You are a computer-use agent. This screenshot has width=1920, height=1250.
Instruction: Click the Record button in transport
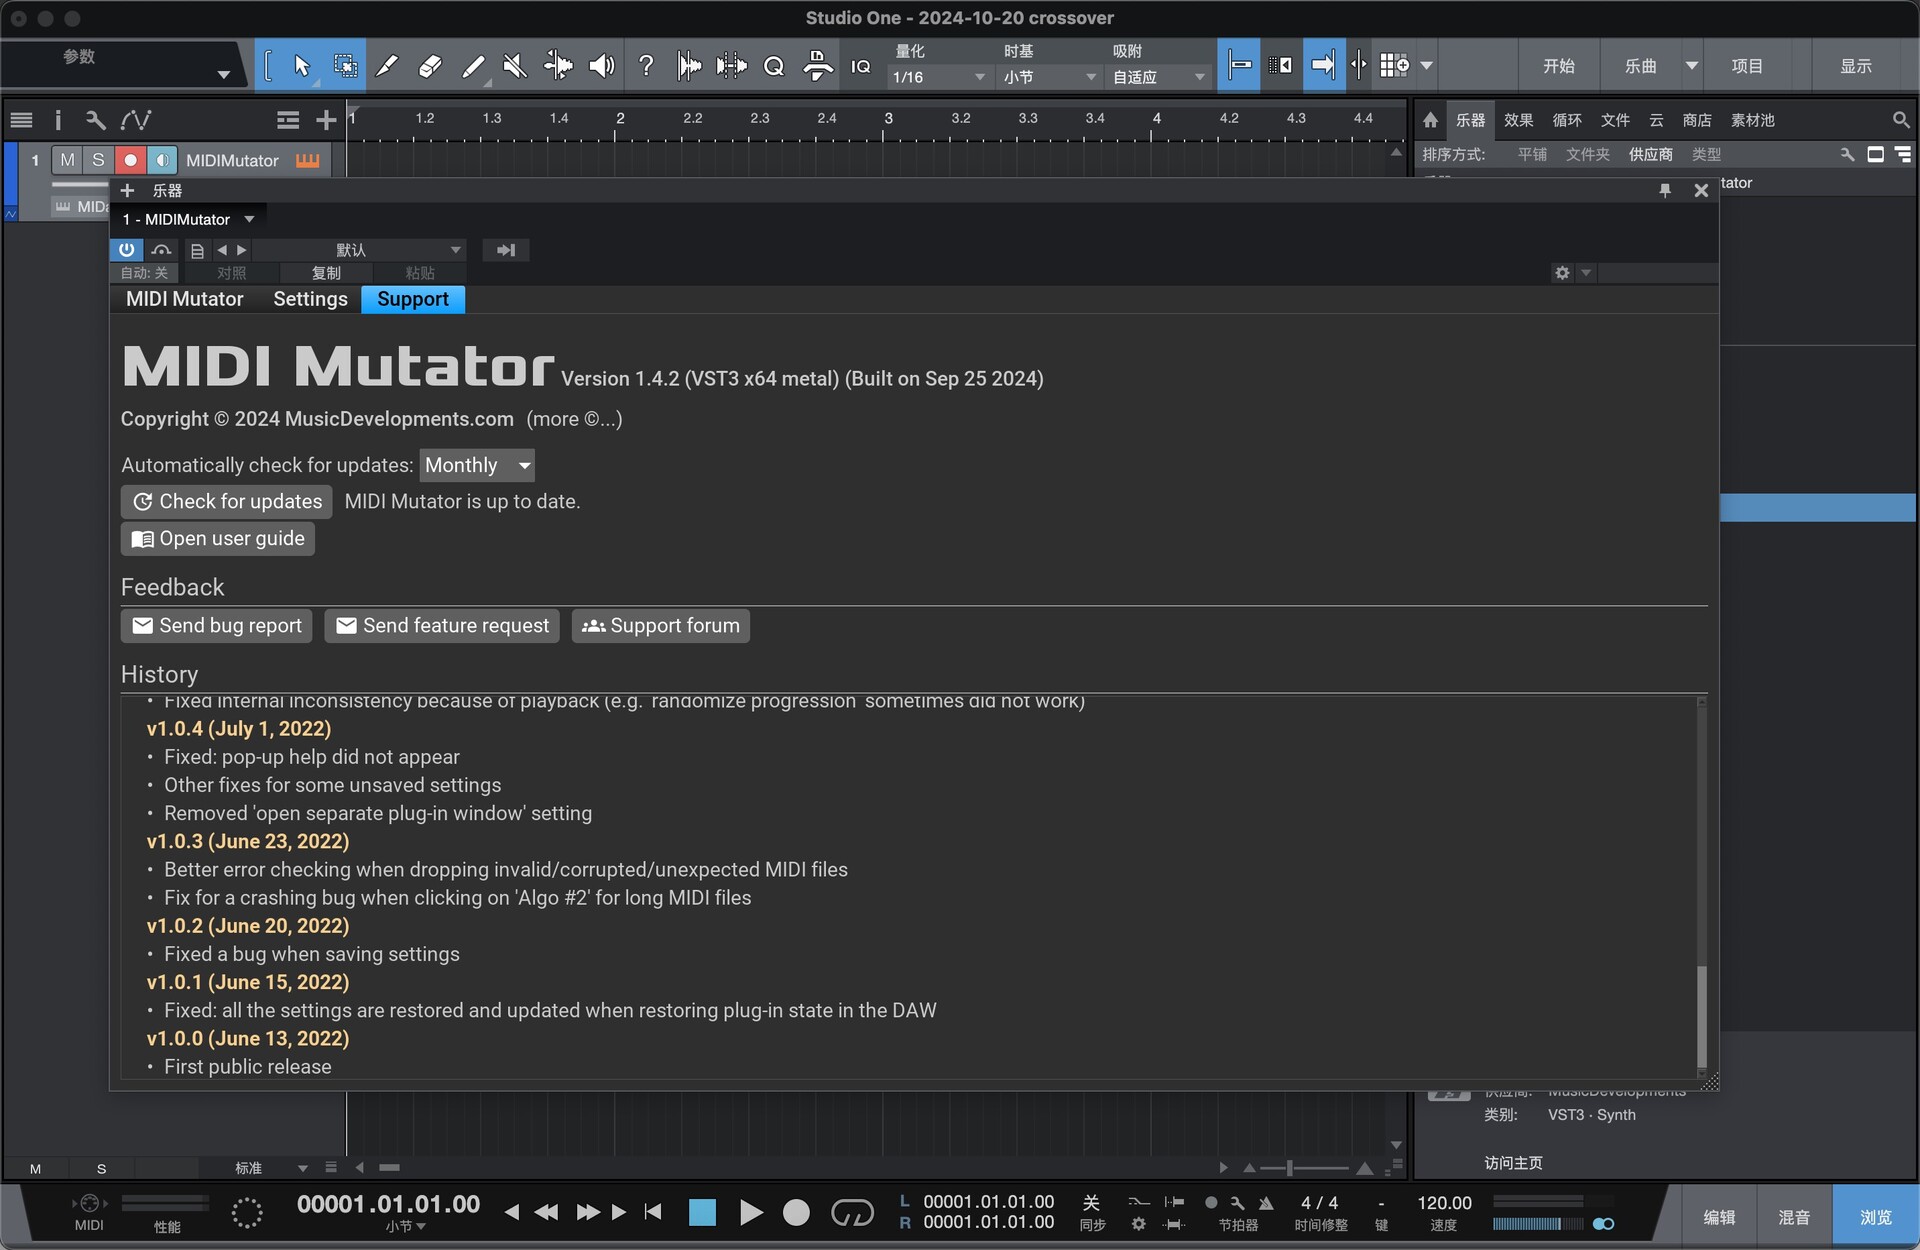[796, 1213]
